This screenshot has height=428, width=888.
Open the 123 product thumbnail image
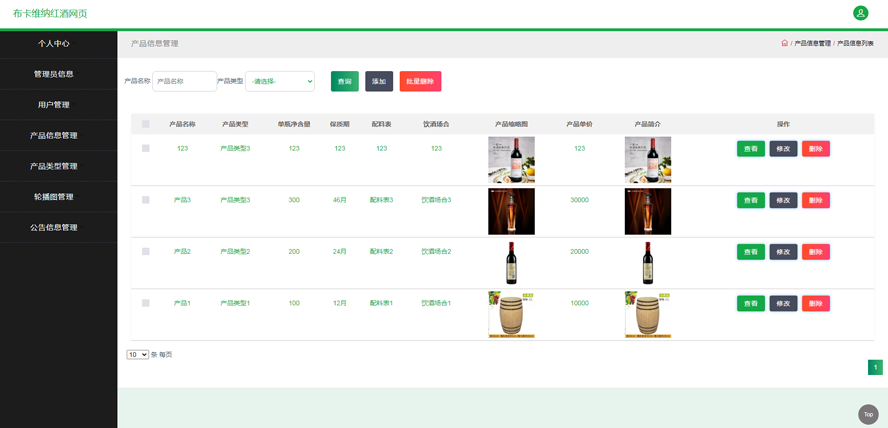coord(511,160)
